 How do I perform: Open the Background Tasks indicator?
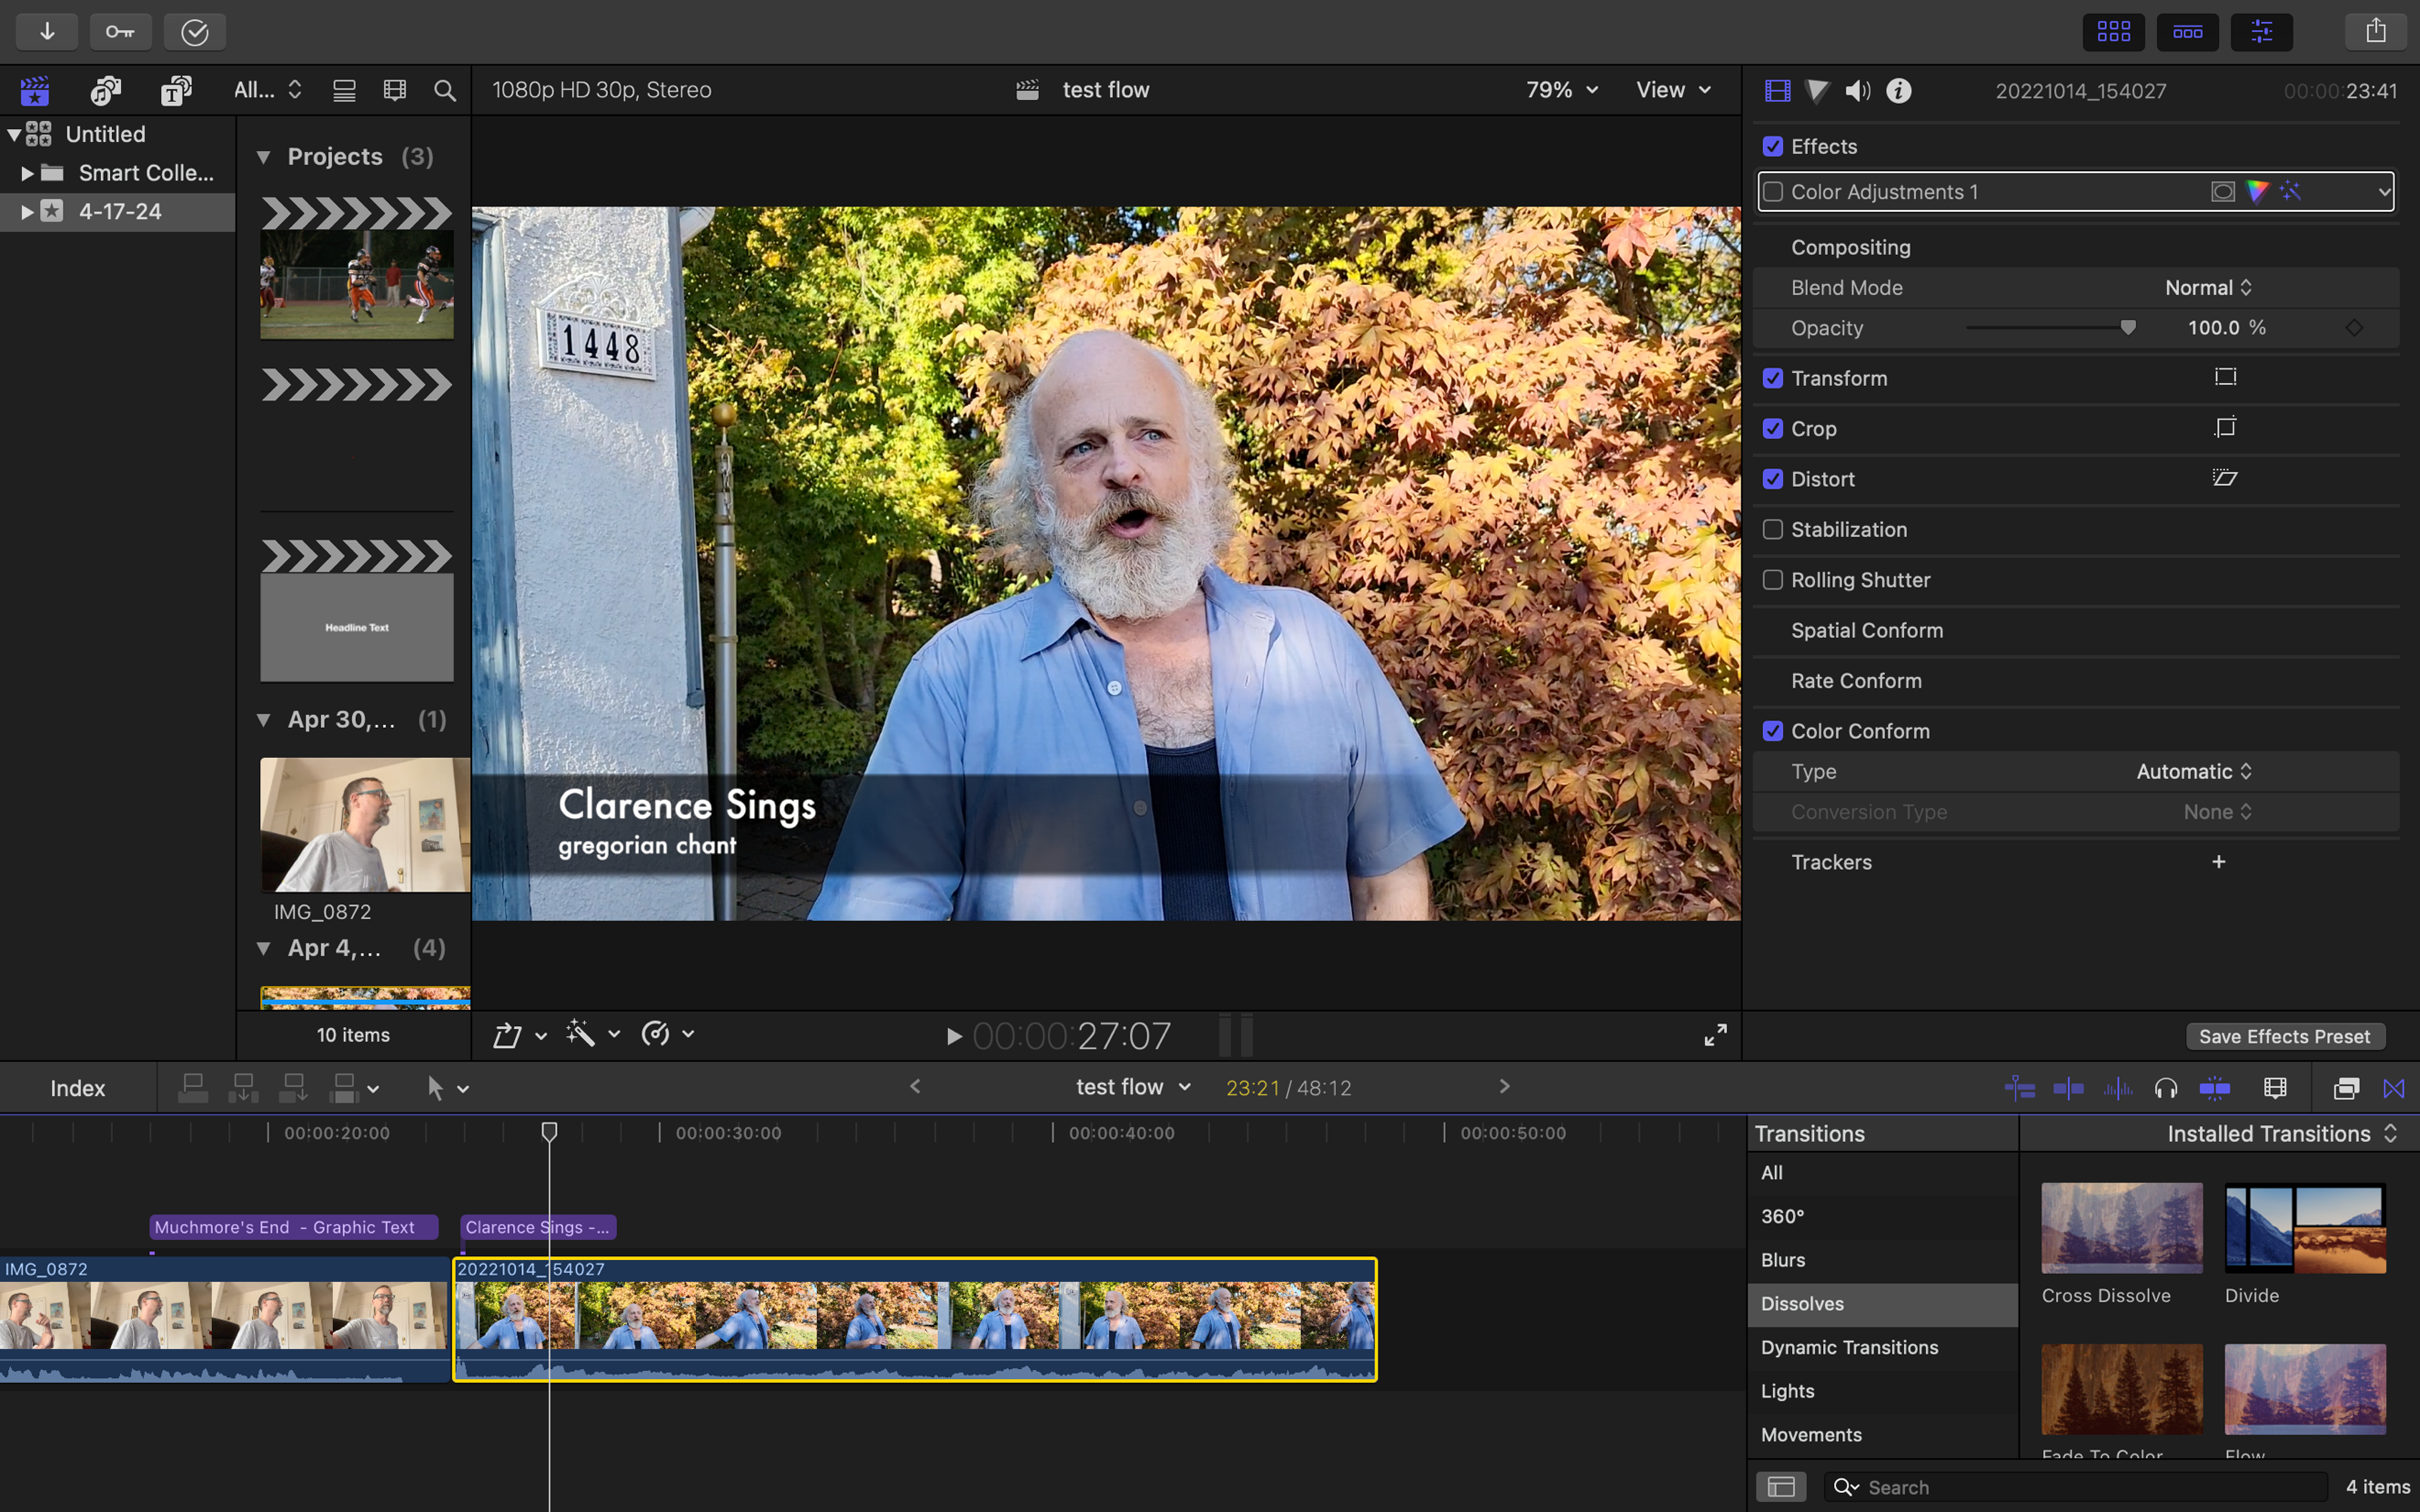point(194,31)
